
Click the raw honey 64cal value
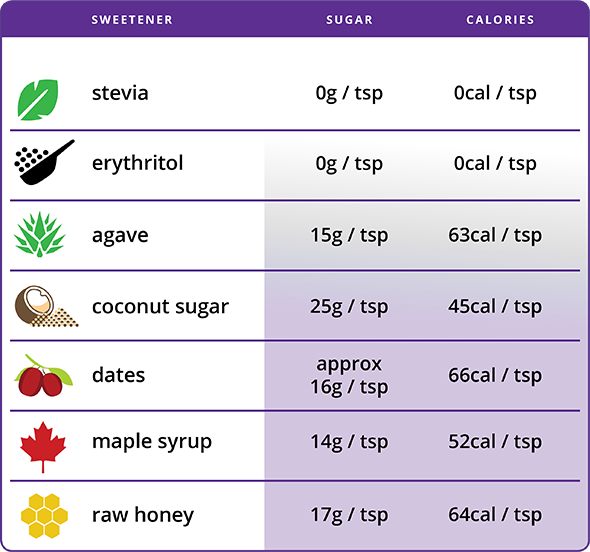(495, 515)
